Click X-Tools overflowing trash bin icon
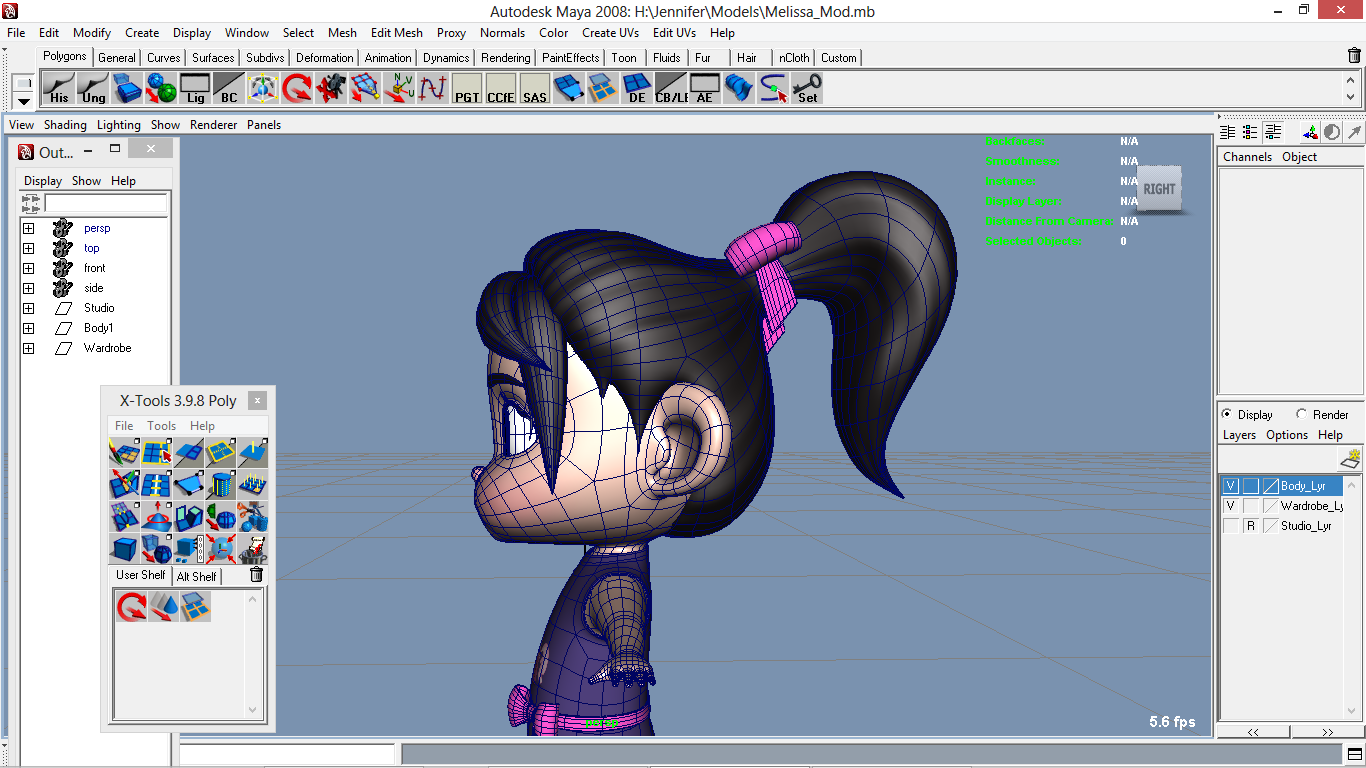Image resolution: width=1366 pixels, height=768 pixels. [252, 549]
